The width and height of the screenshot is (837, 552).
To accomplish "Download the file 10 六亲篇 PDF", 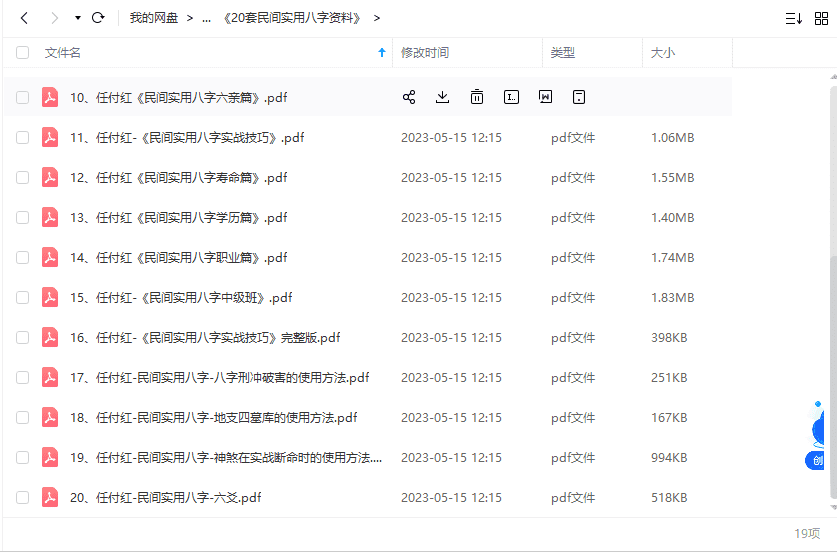I will tap(443, 97).
